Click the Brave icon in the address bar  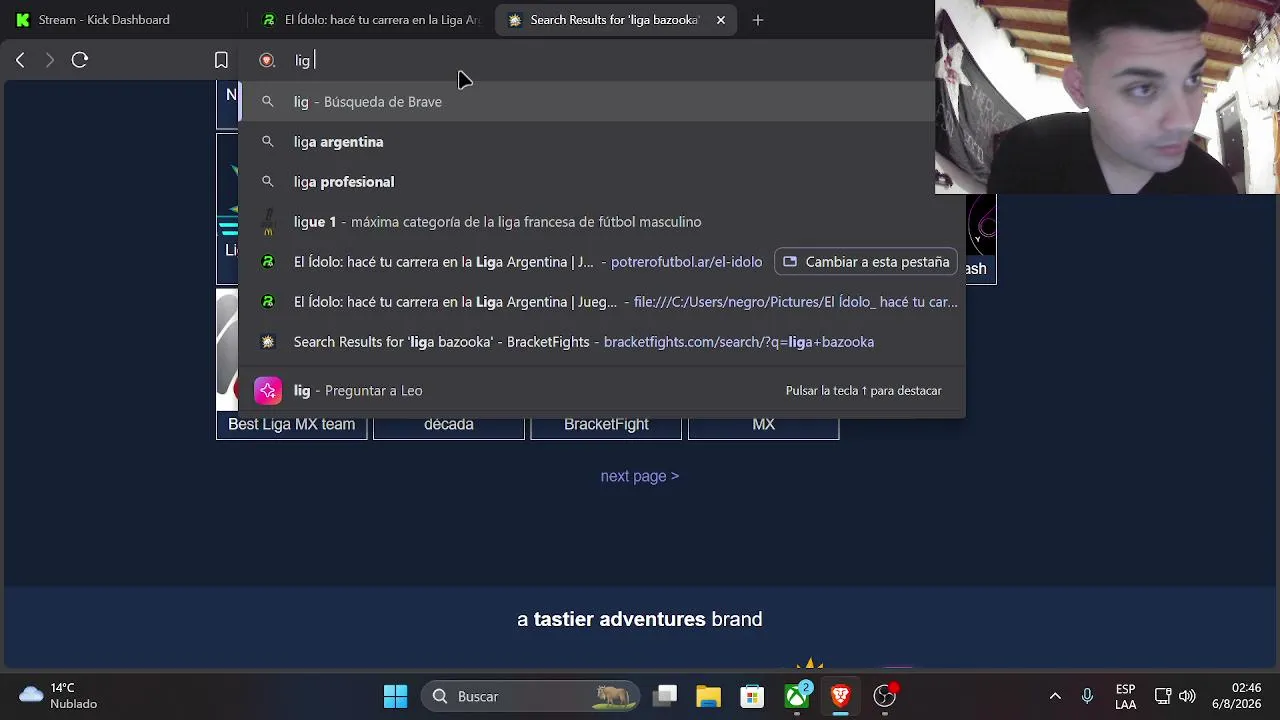tap(267, 60)
